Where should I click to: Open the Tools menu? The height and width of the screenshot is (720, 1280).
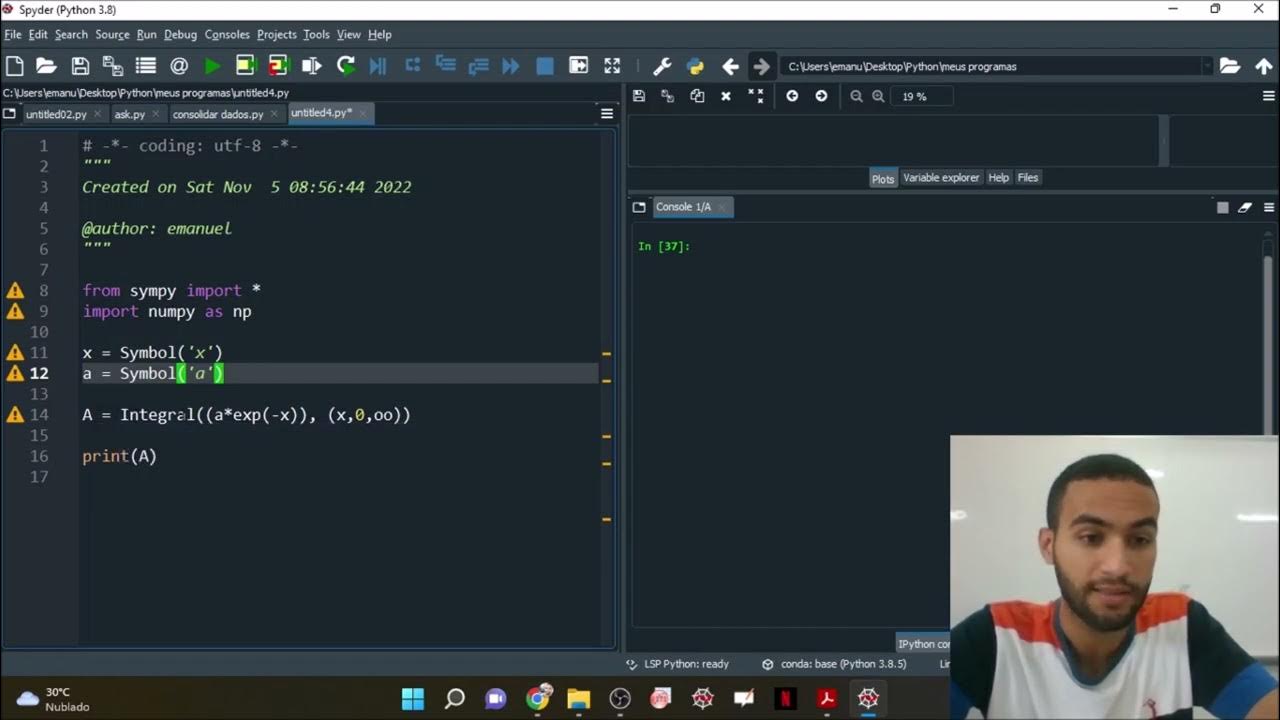(316, 34)
